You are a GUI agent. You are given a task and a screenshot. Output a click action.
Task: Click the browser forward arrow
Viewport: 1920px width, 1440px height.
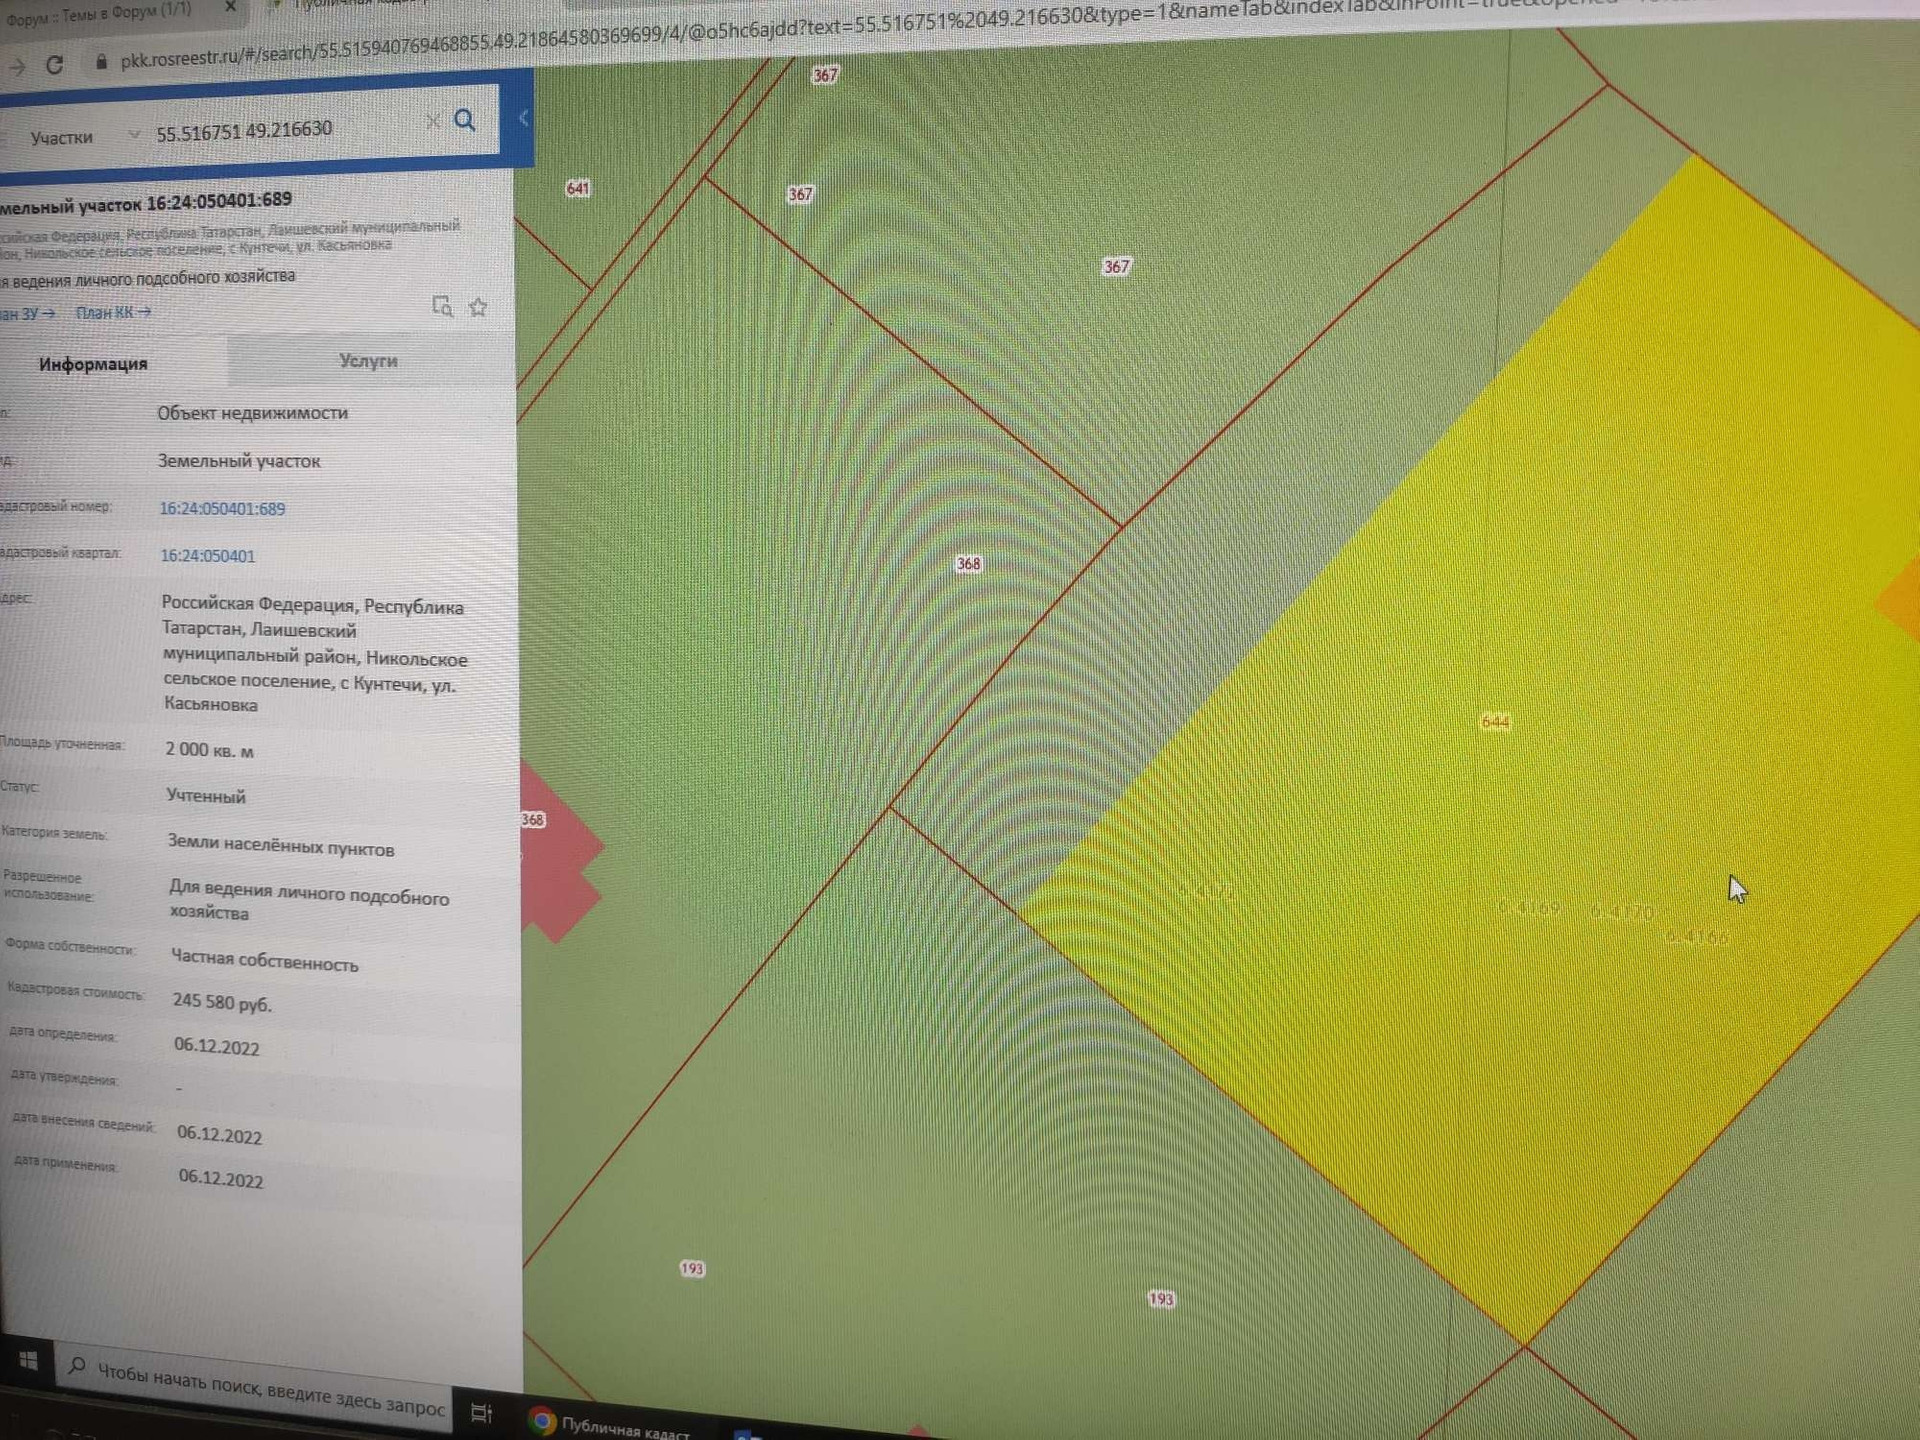click(17, 68)
